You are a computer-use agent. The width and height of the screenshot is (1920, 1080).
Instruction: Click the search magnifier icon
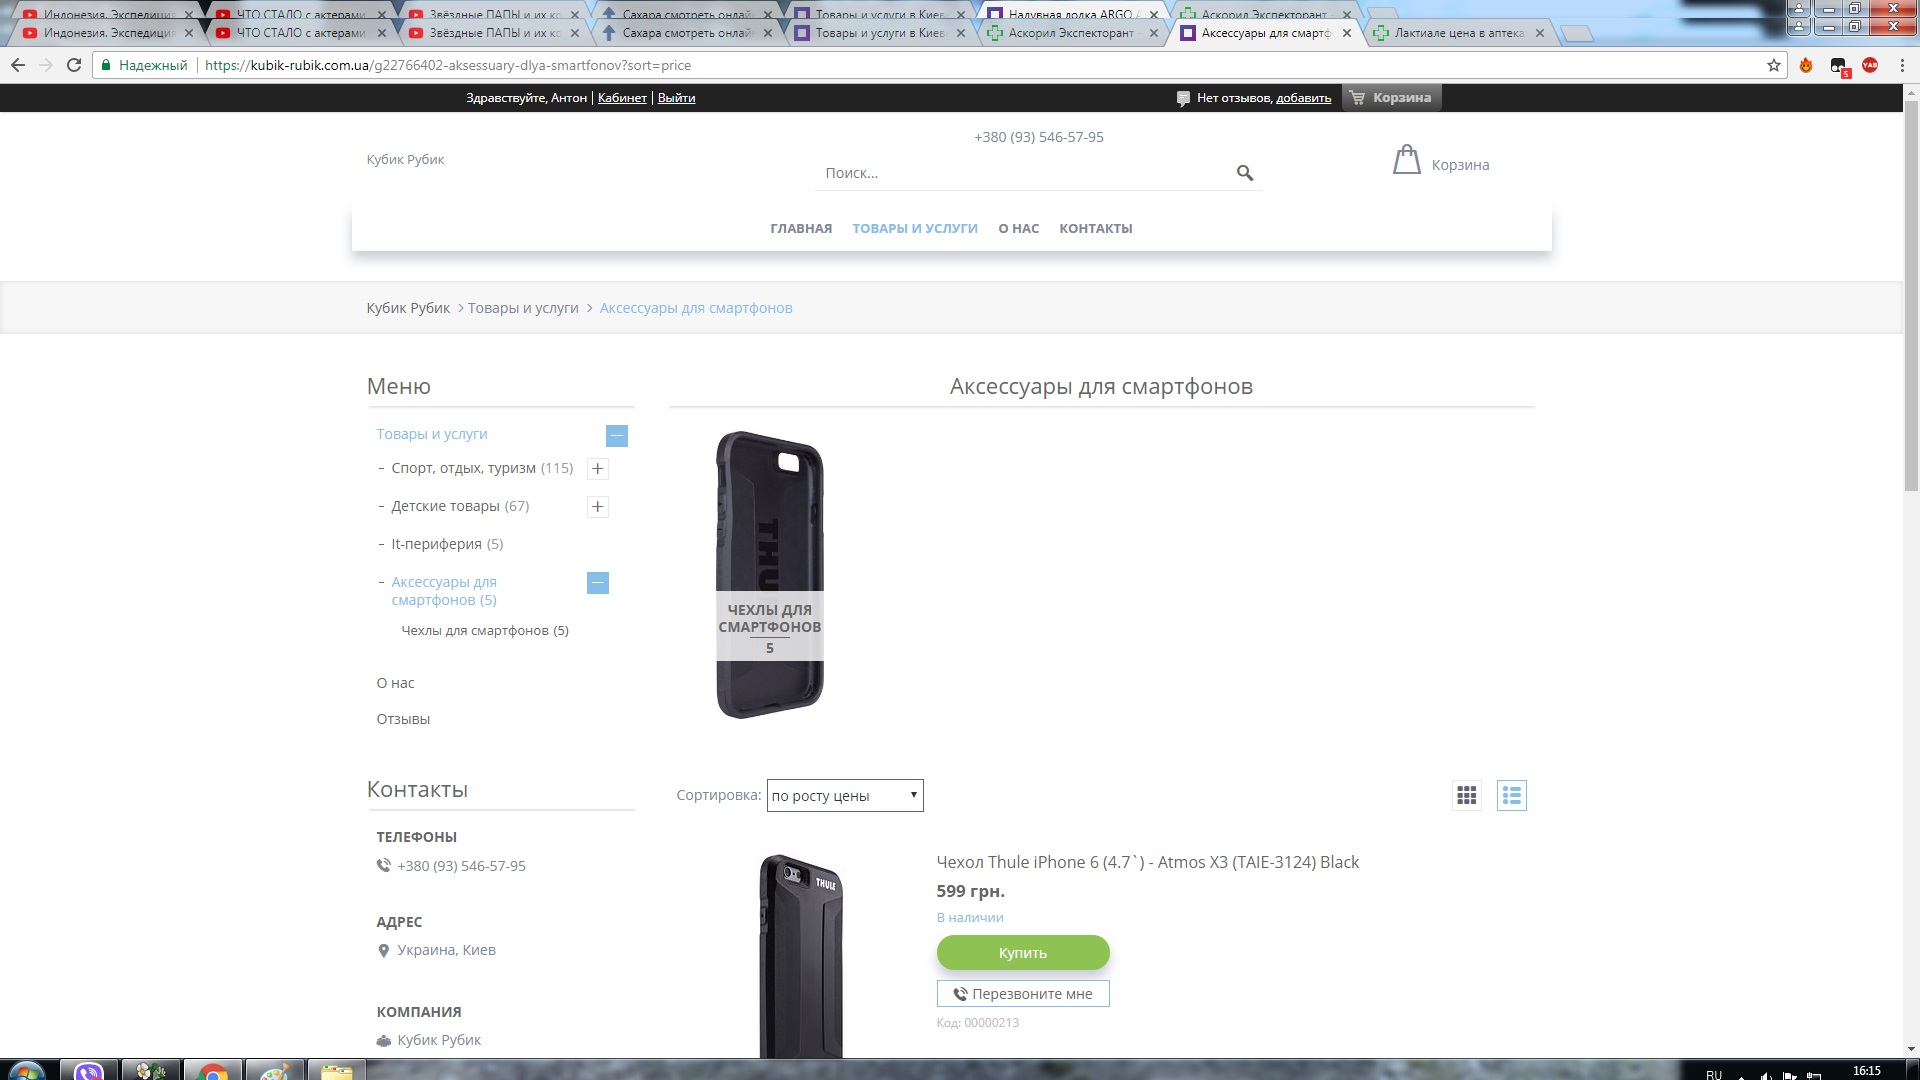click(x=1244, y=173)
